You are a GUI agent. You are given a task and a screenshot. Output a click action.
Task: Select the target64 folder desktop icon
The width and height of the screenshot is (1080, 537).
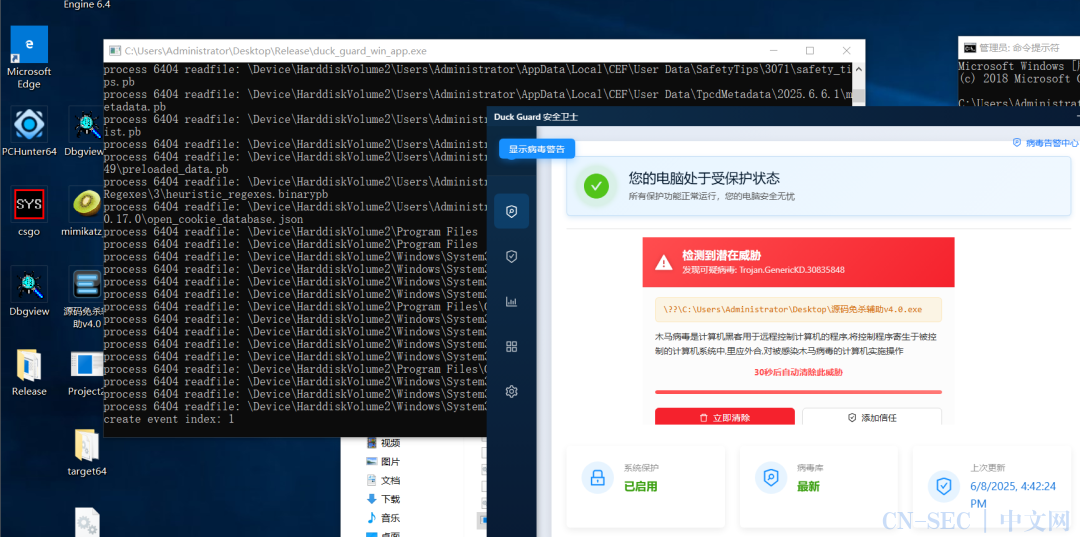[x=87, y=452]
